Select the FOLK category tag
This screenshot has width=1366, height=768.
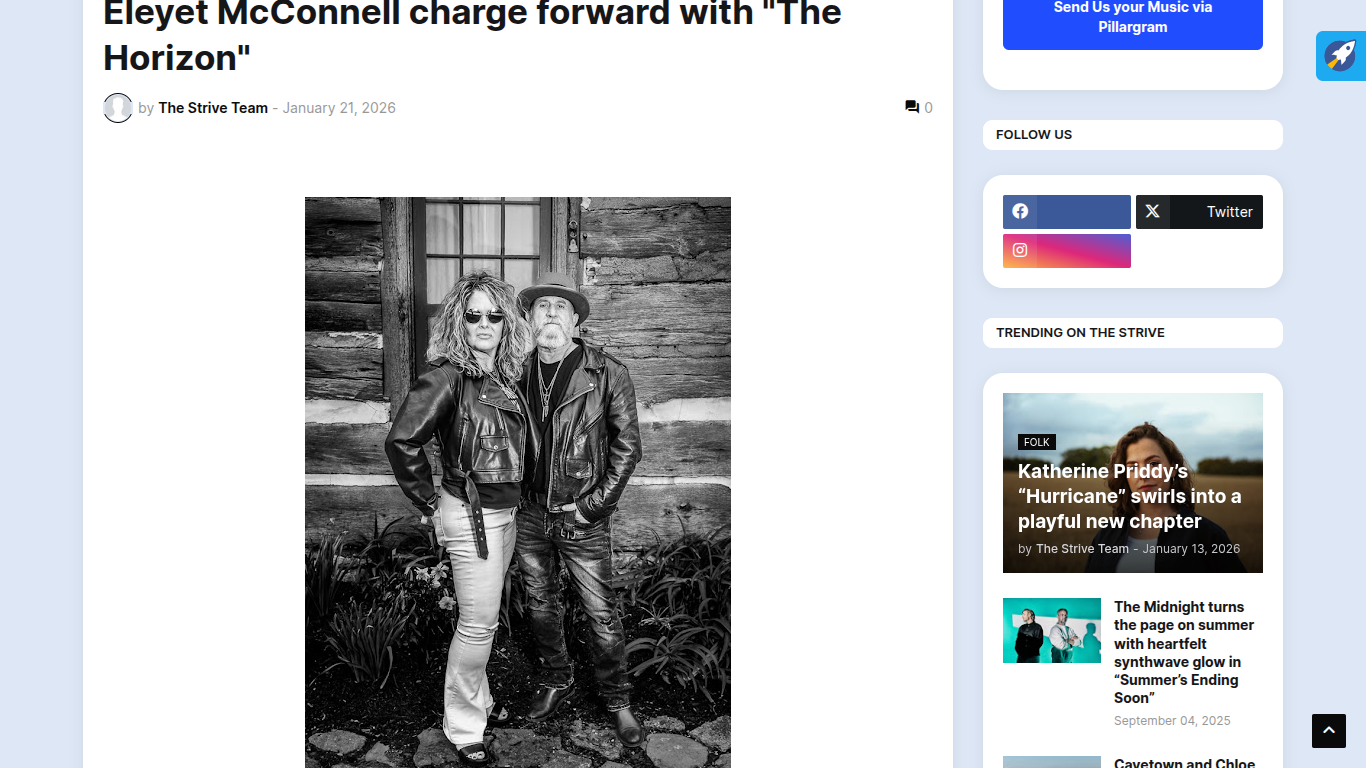[1037, 442]
